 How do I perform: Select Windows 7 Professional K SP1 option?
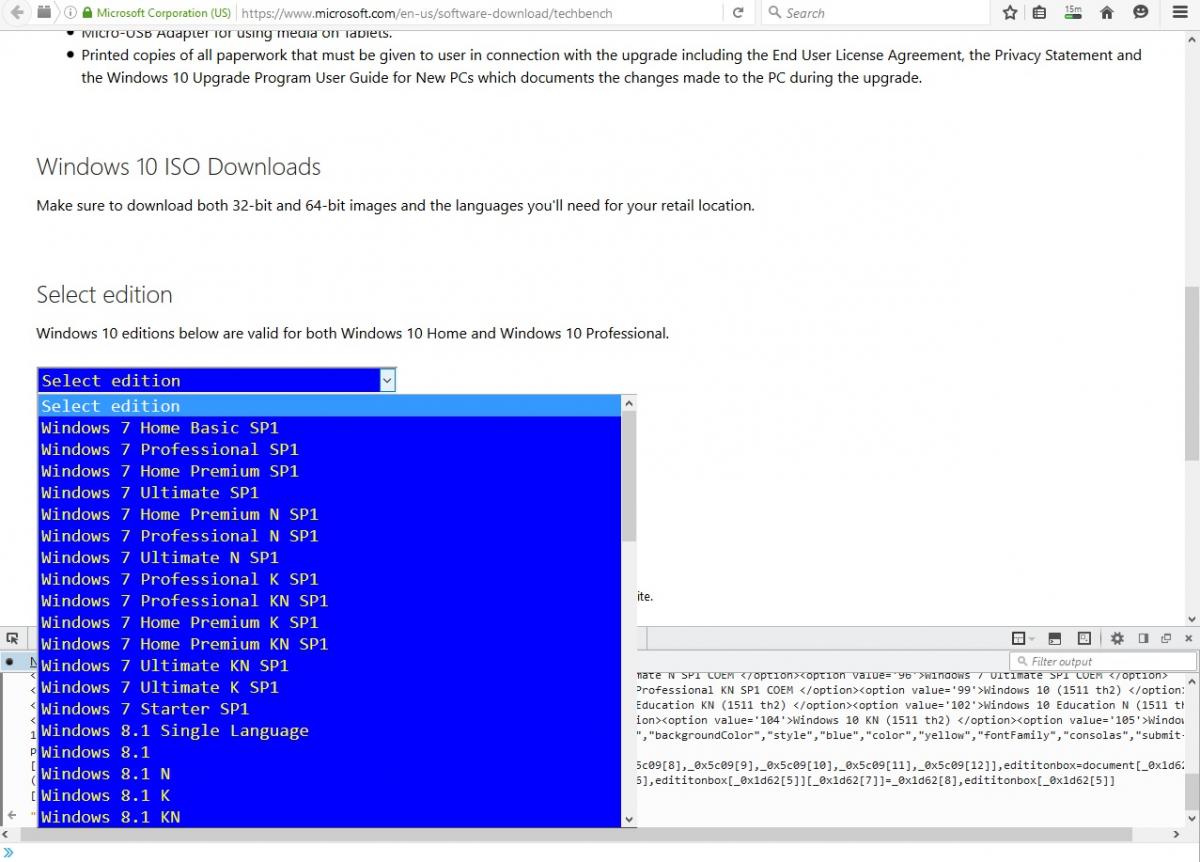click(x=329, y=579)
